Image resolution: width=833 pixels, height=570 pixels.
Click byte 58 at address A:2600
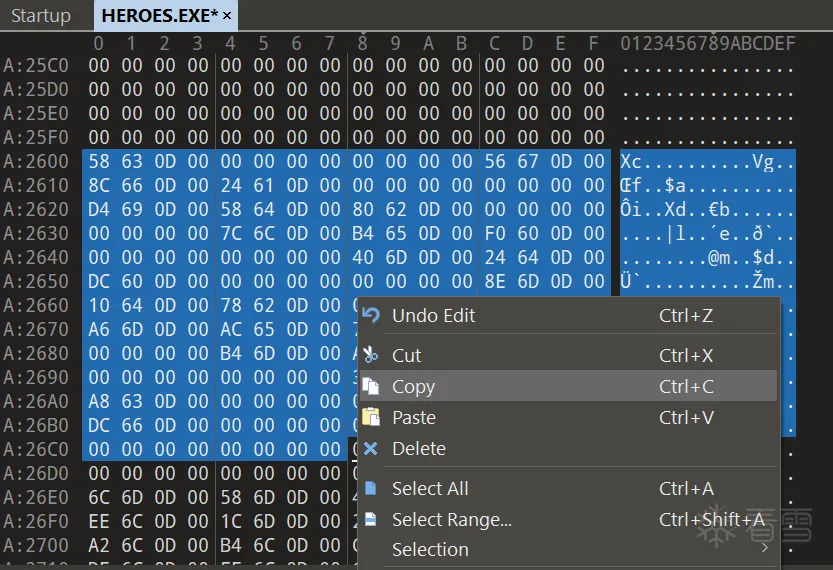pos(99,162)
